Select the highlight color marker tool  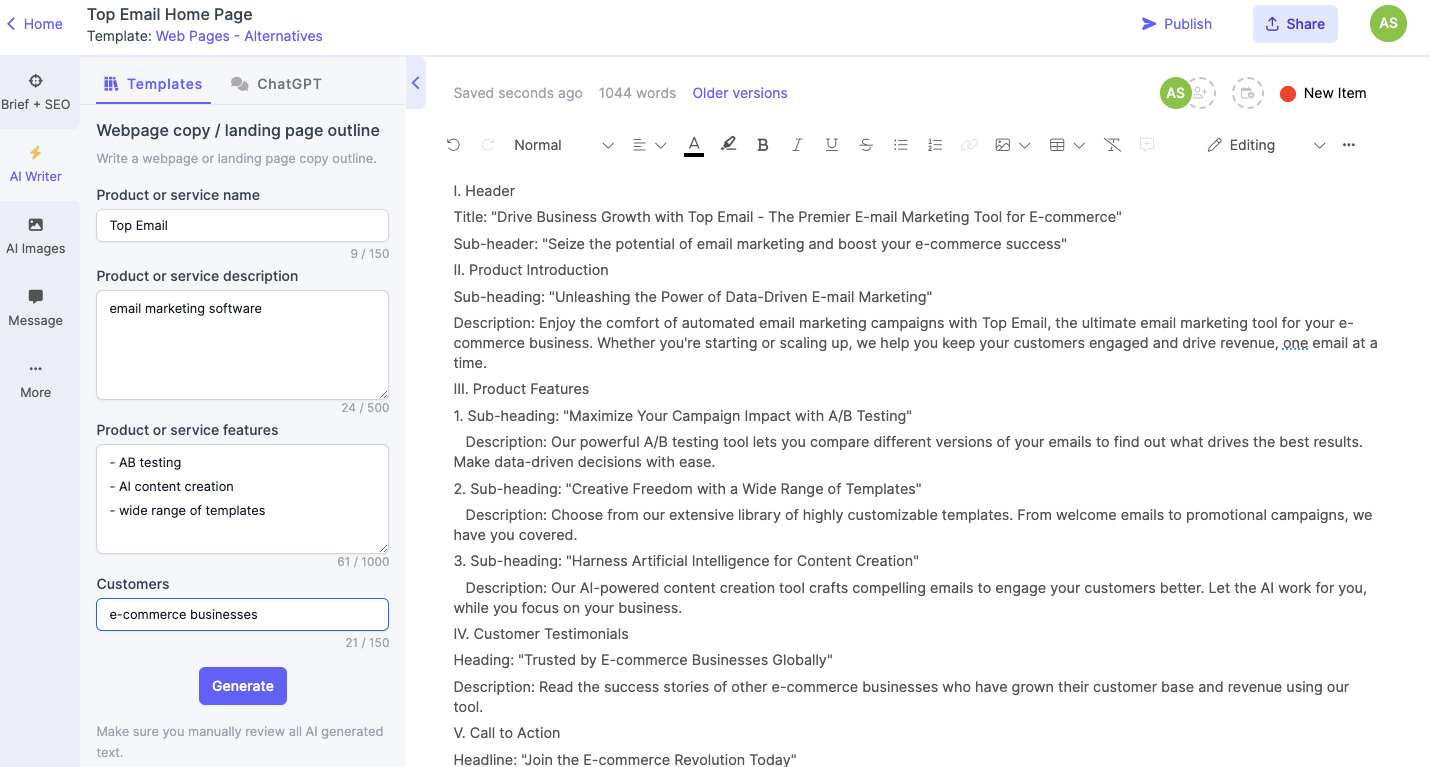click(x=728, y=145)
